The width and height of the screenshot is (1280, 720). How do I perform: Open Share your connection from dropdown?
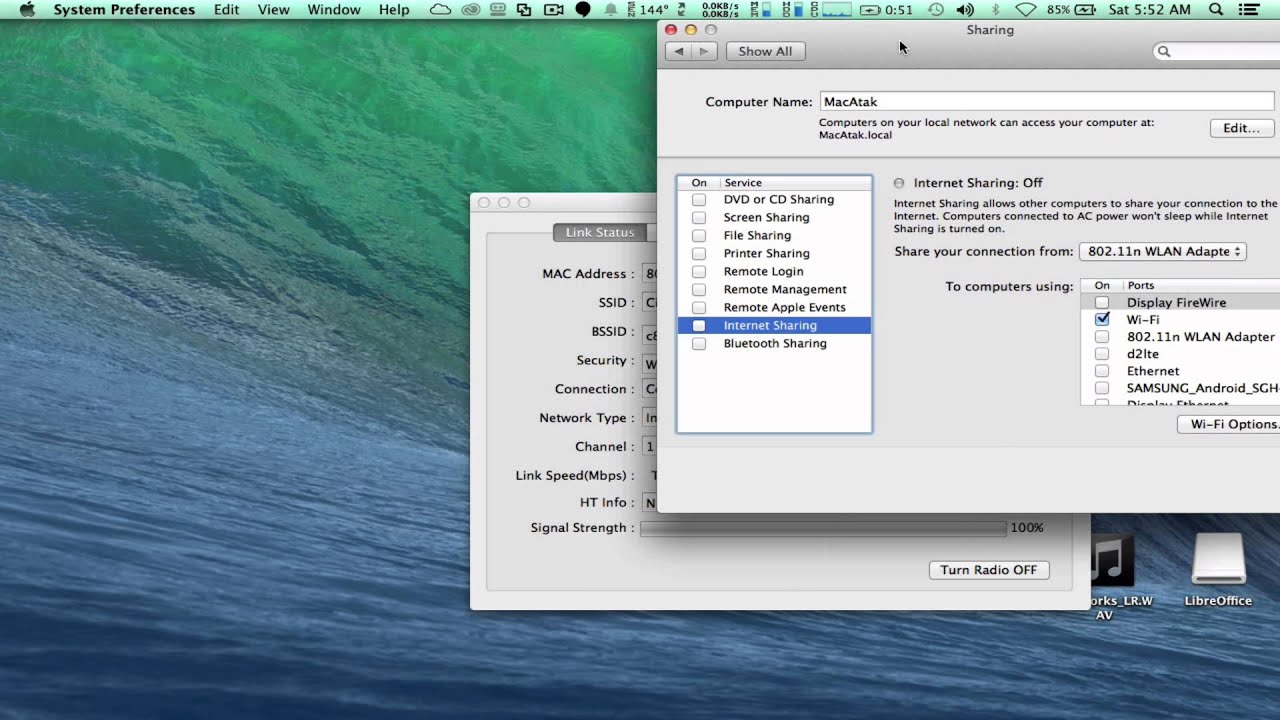1163,252
